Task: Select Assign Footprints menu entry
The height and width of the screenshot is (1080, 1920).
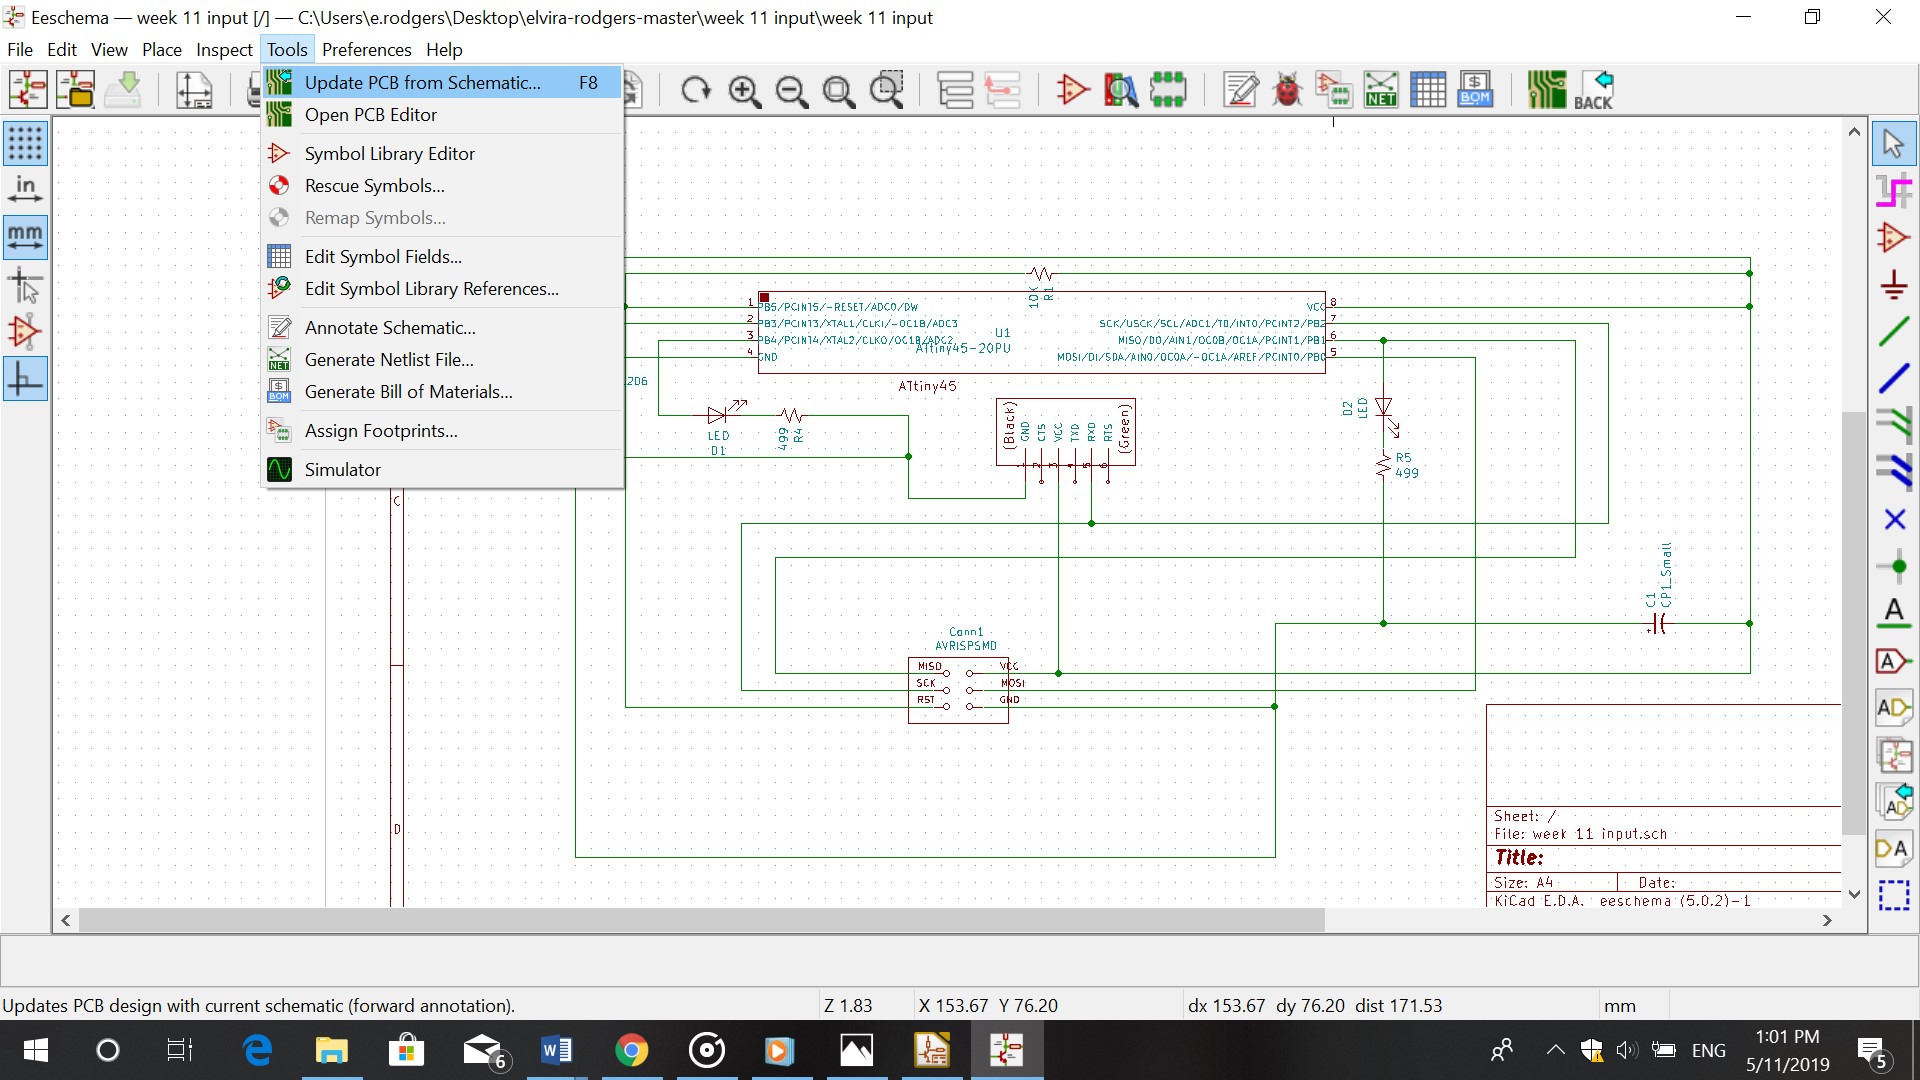Action: 381,431
